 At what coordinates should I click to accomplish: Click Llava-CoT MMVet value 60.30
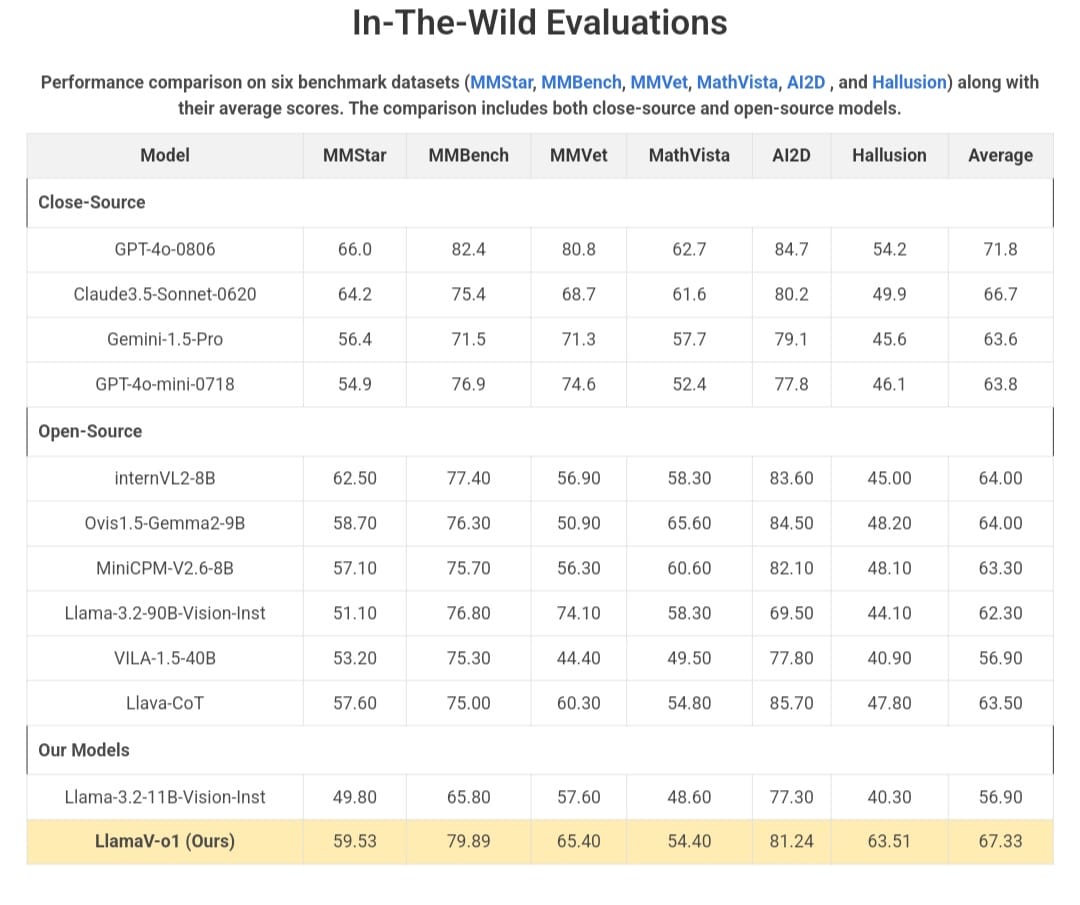(x=579, y=703)
